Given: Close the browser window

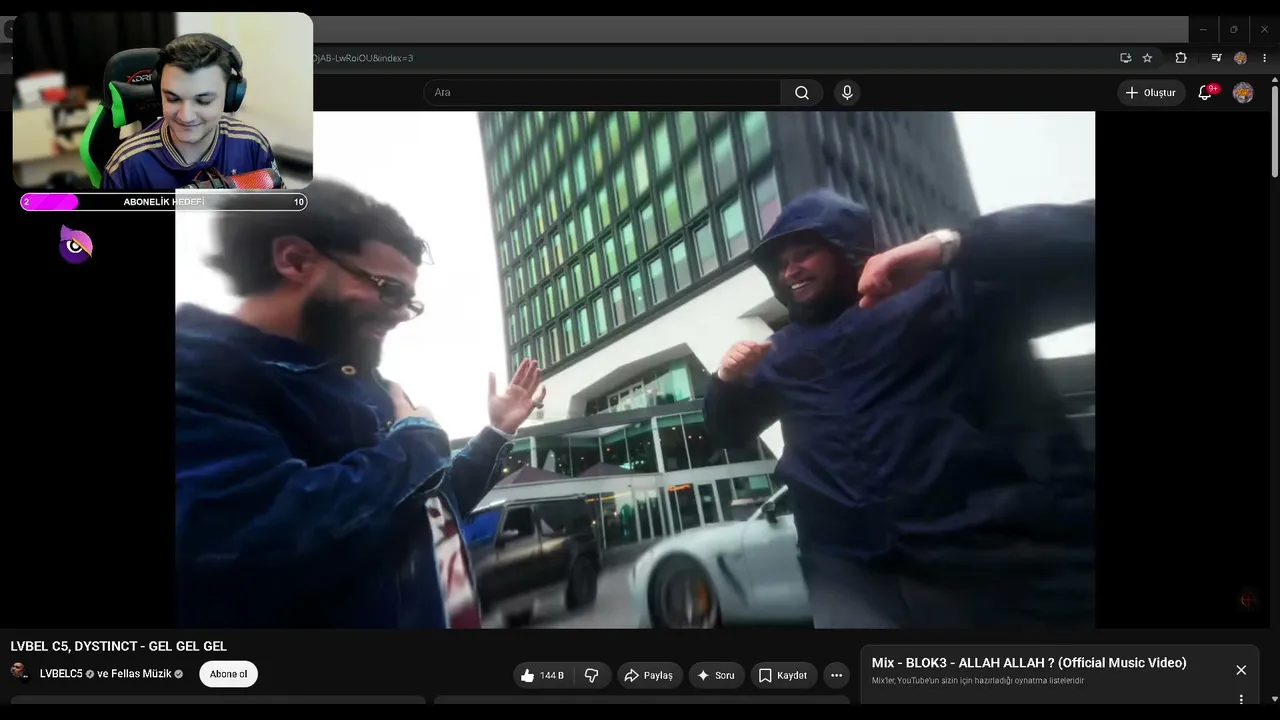Looking at the screenshot, I should 1264,30.
